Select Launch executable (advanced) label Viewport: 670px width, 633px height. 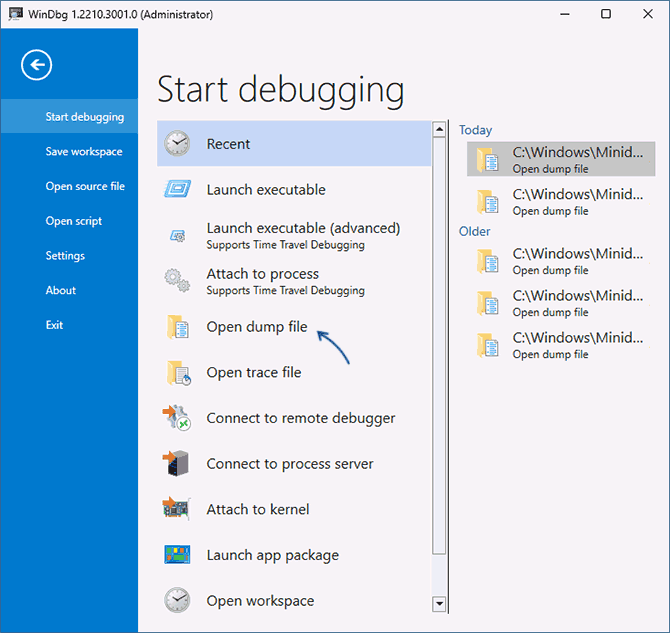tap(303, 228)
